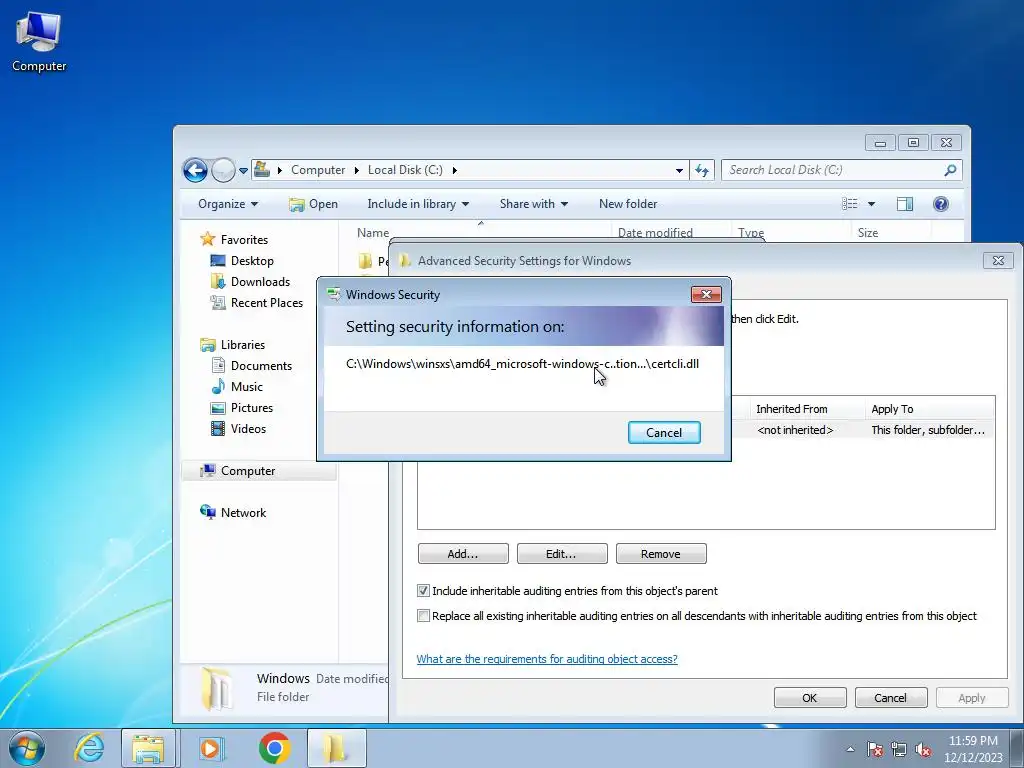Open the Share with menu
The image size is (1024, 768).
tap(534, 204)
